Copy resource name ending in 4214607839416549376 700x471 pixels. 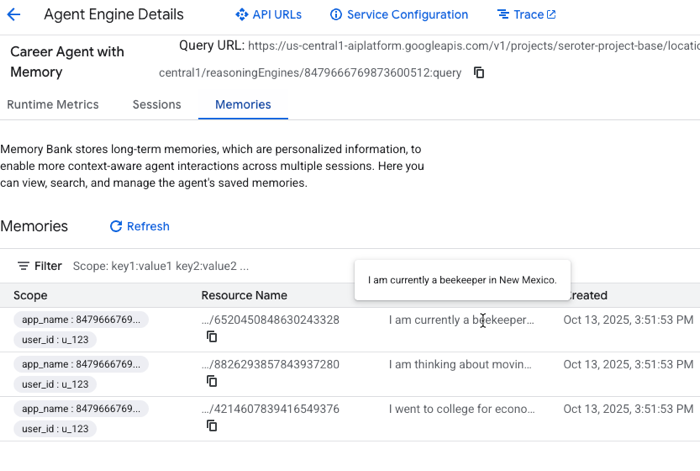pyautogui.click(x=212, y=426)
